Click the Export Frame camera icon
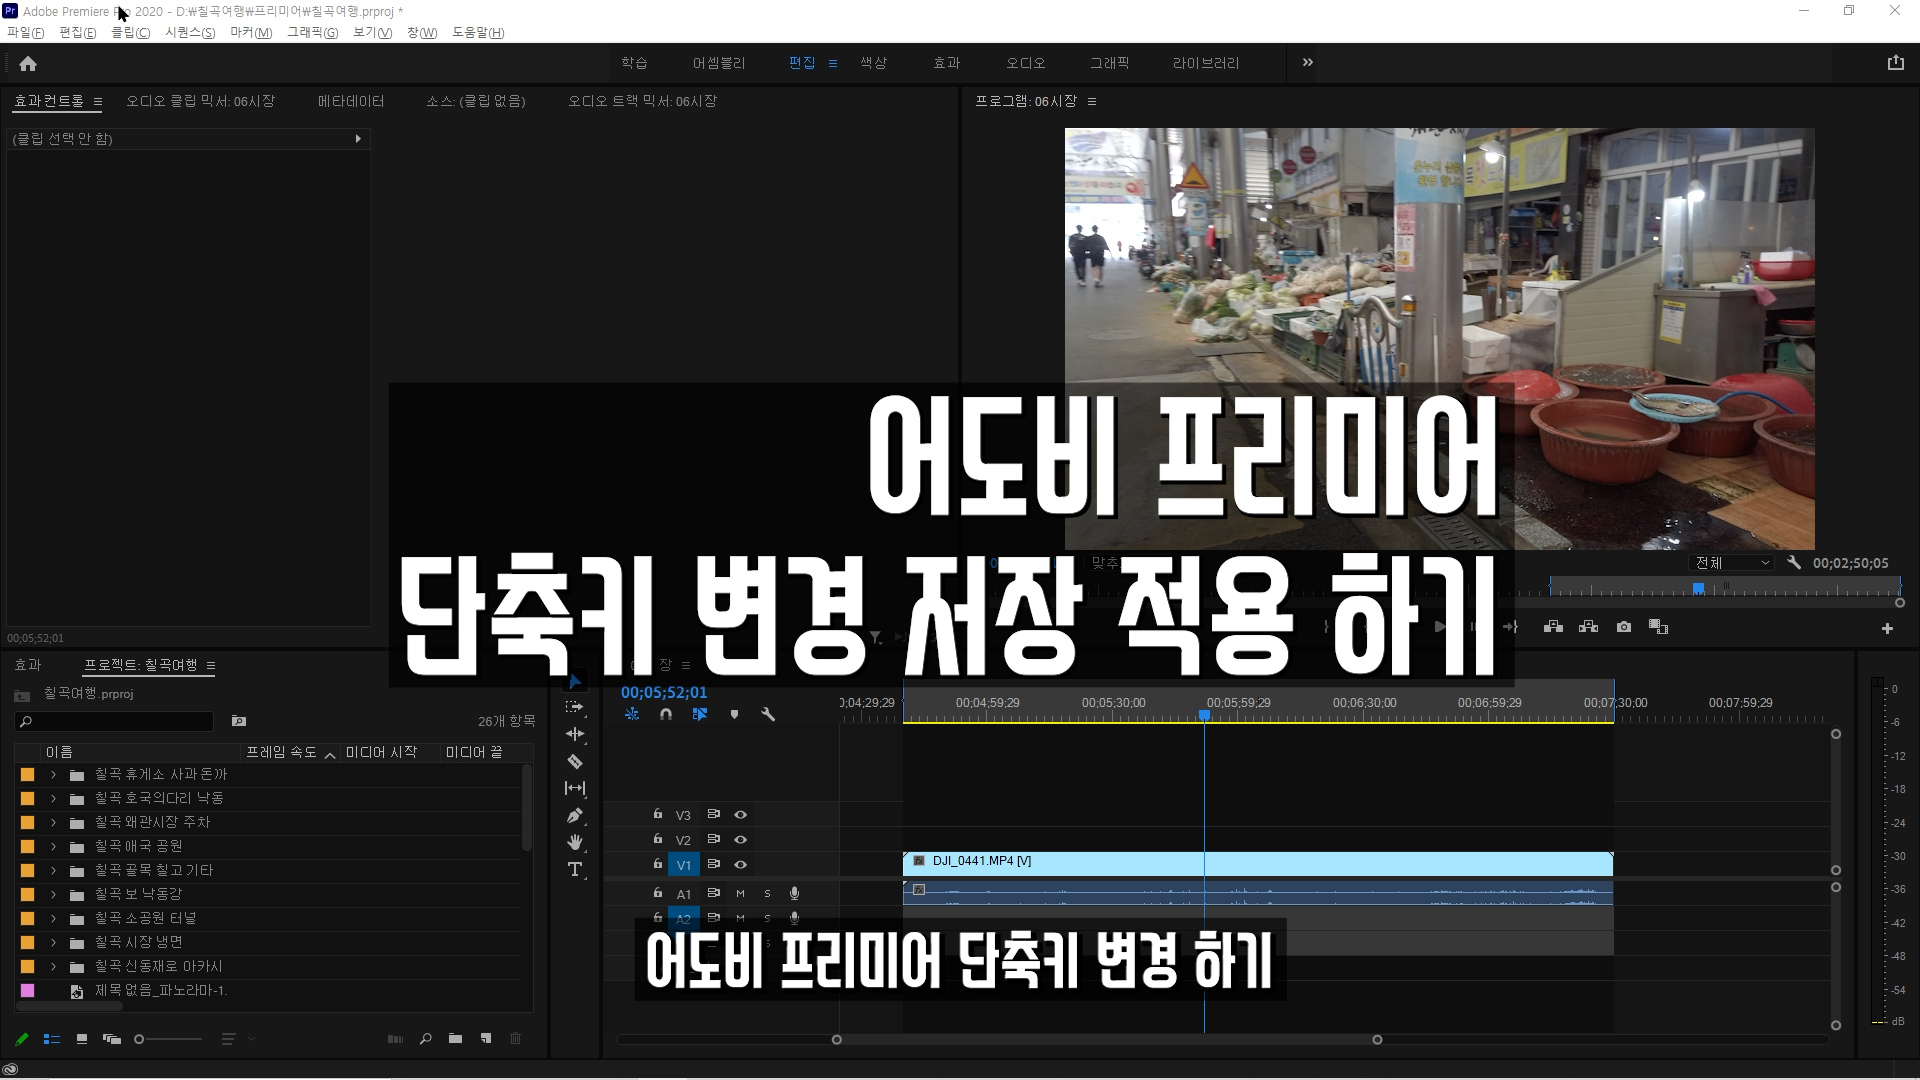Image resolution: width=1920 pixels, height=1080 pixels. pos(1623,627)
